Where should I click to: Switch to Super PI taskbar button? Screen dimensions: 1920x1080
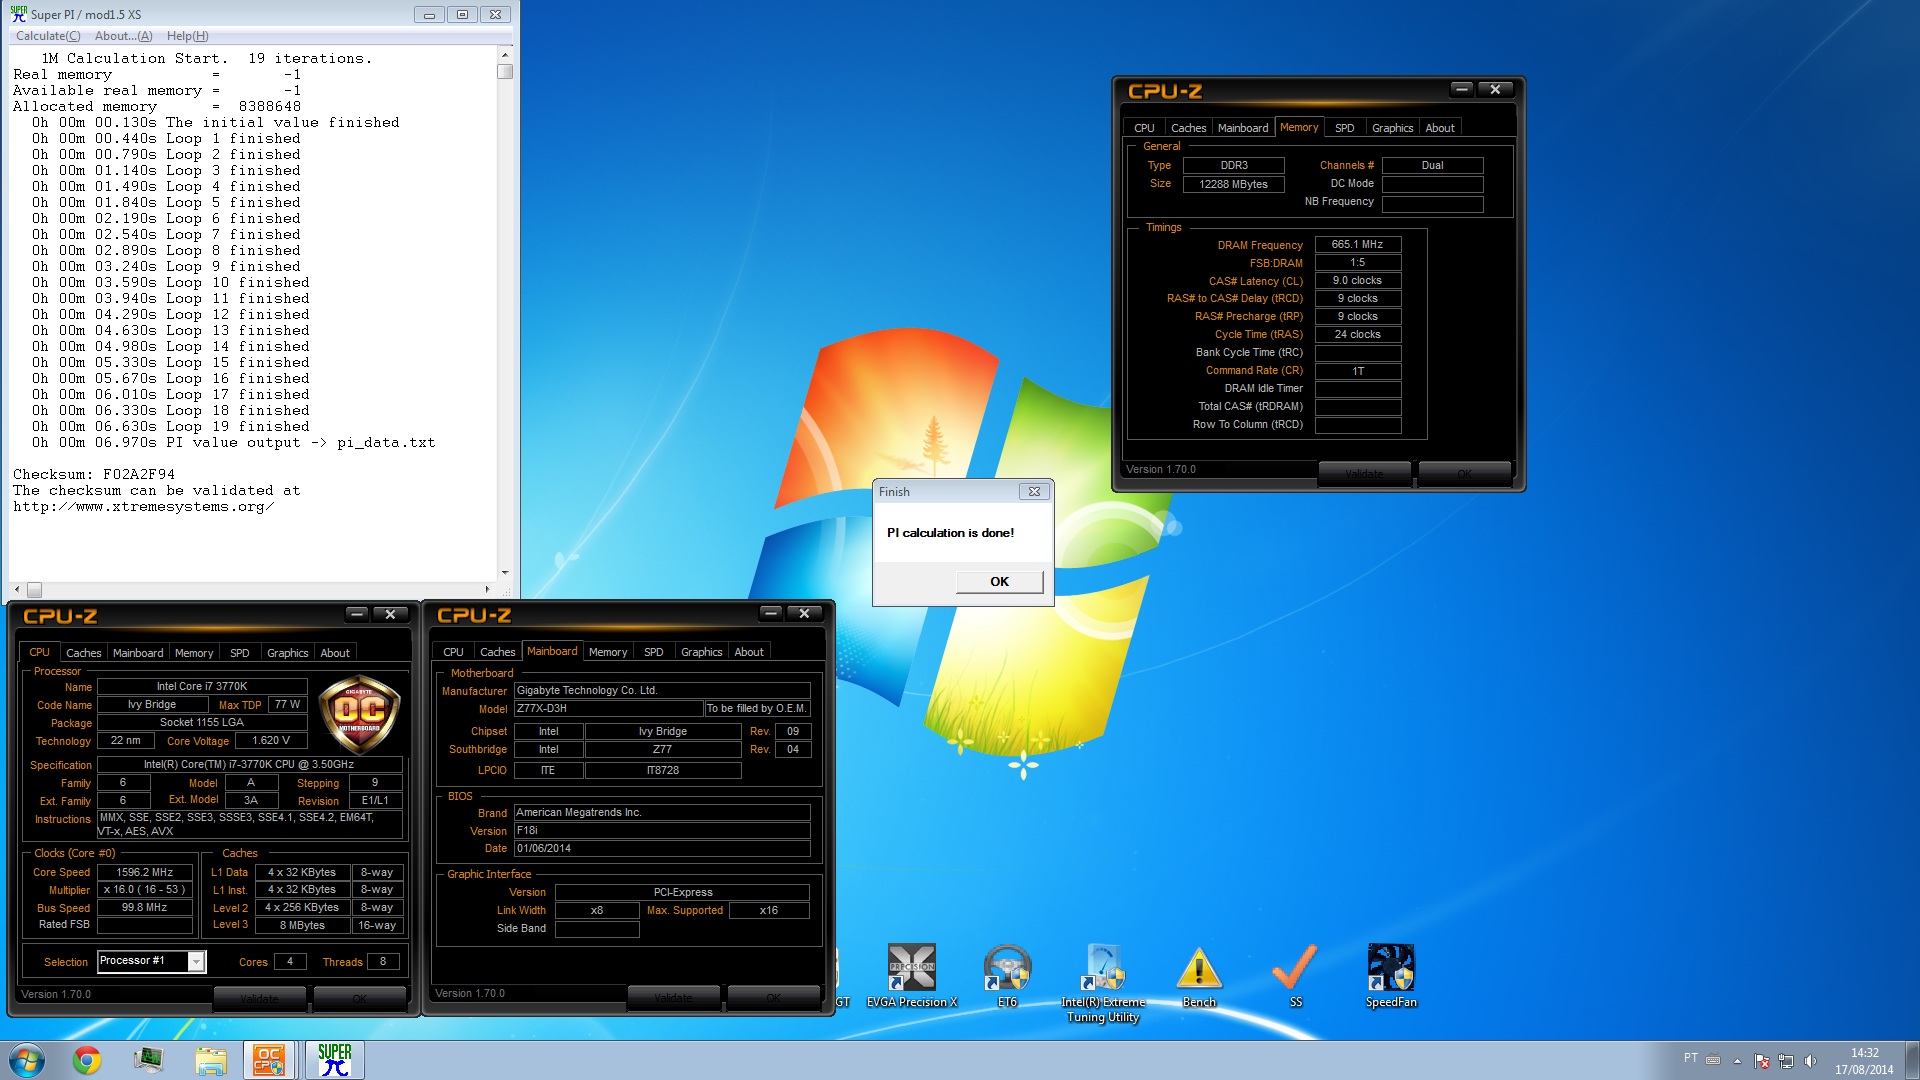tap(334, 1060)
